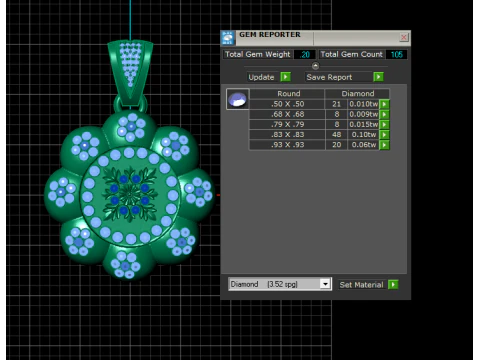Click the pendant bail with pave gems
480x360 pixels.
[x=130, y=72]
